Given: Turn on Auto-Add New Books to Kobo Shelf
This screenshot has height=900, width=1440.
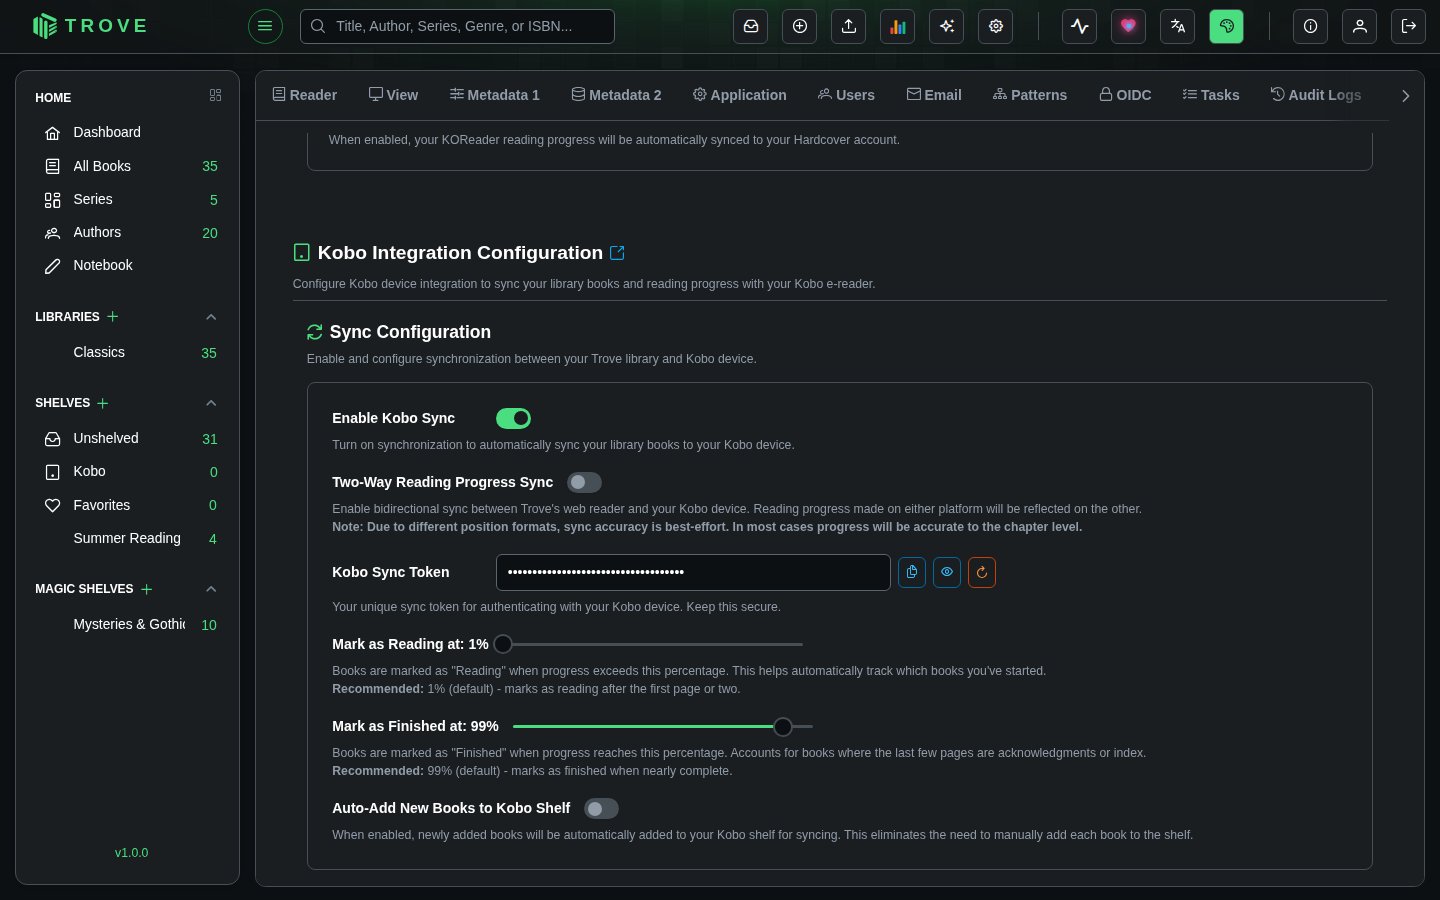Looking at the screenshot, I should point(601,808).
